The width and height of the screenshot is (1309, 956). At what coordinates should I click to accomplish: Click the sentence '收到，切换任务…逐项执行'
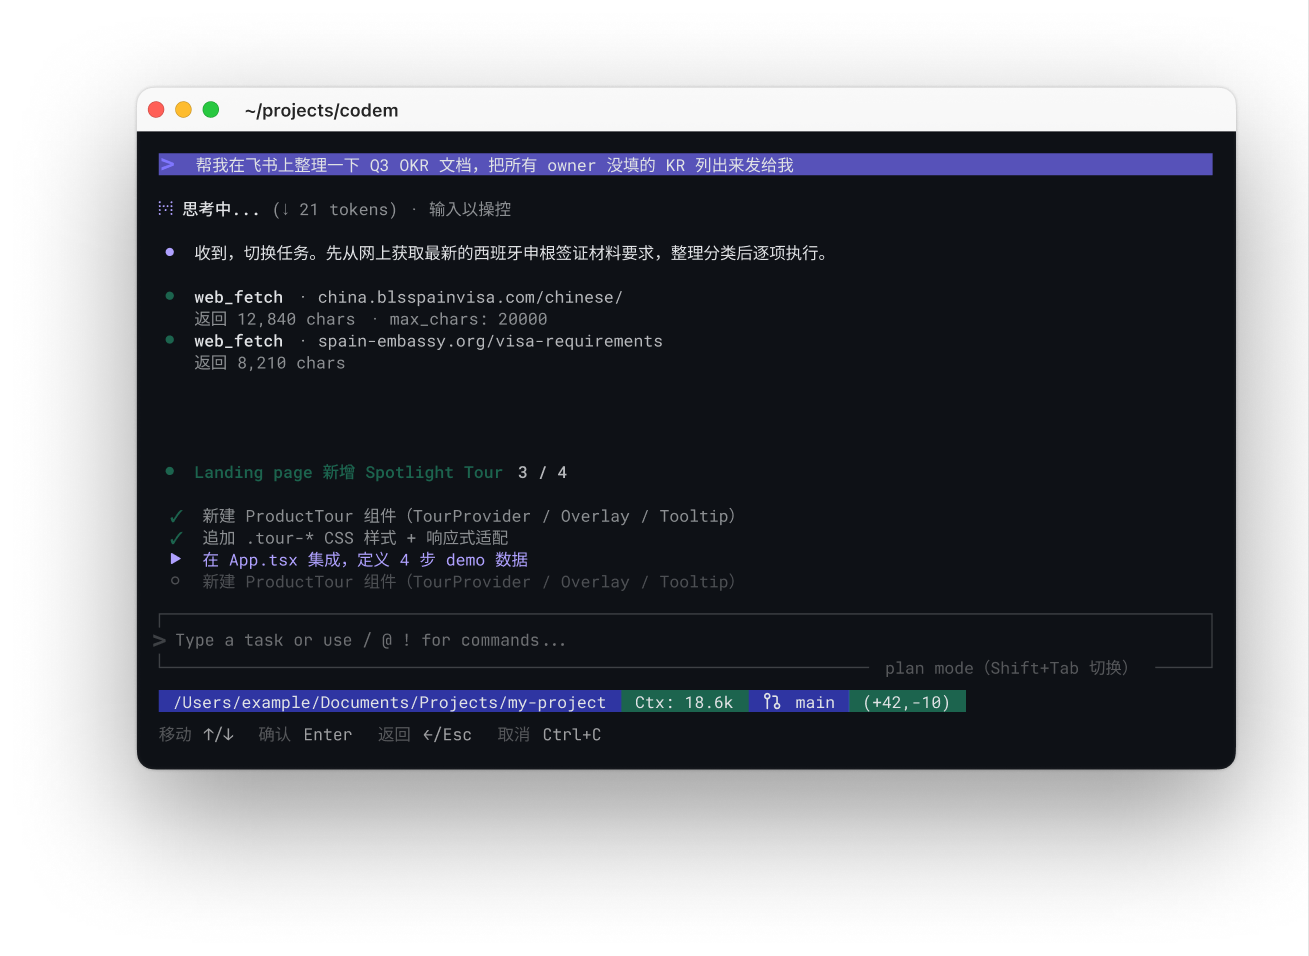511,253
